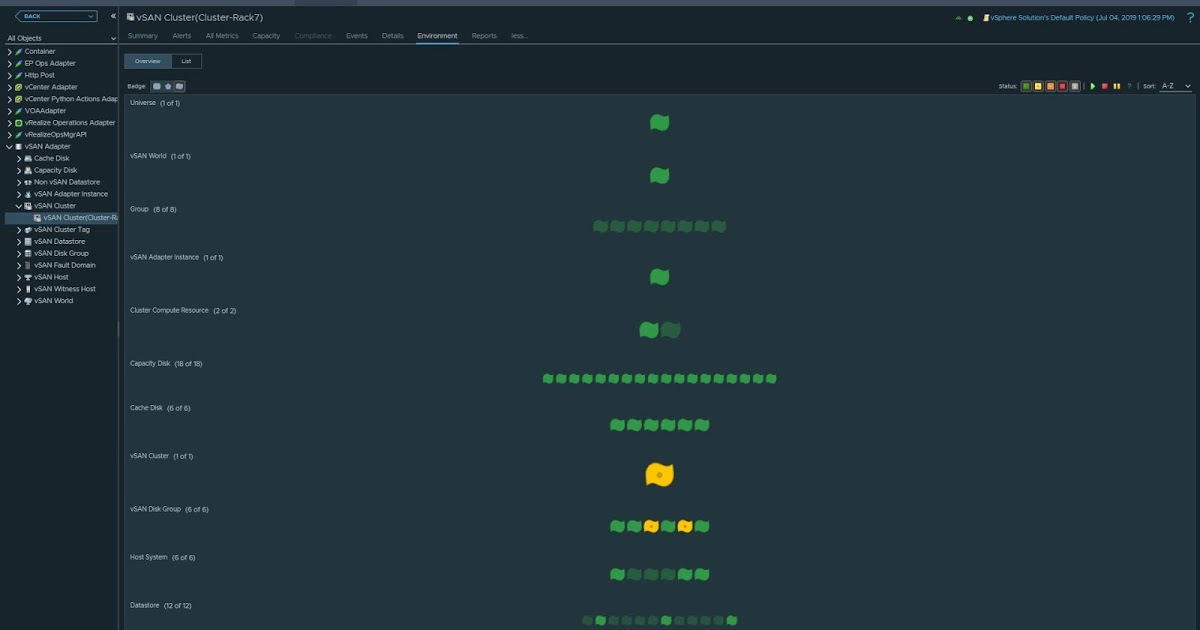
Task: Switch to List view
Action: [x=186, y=61]
